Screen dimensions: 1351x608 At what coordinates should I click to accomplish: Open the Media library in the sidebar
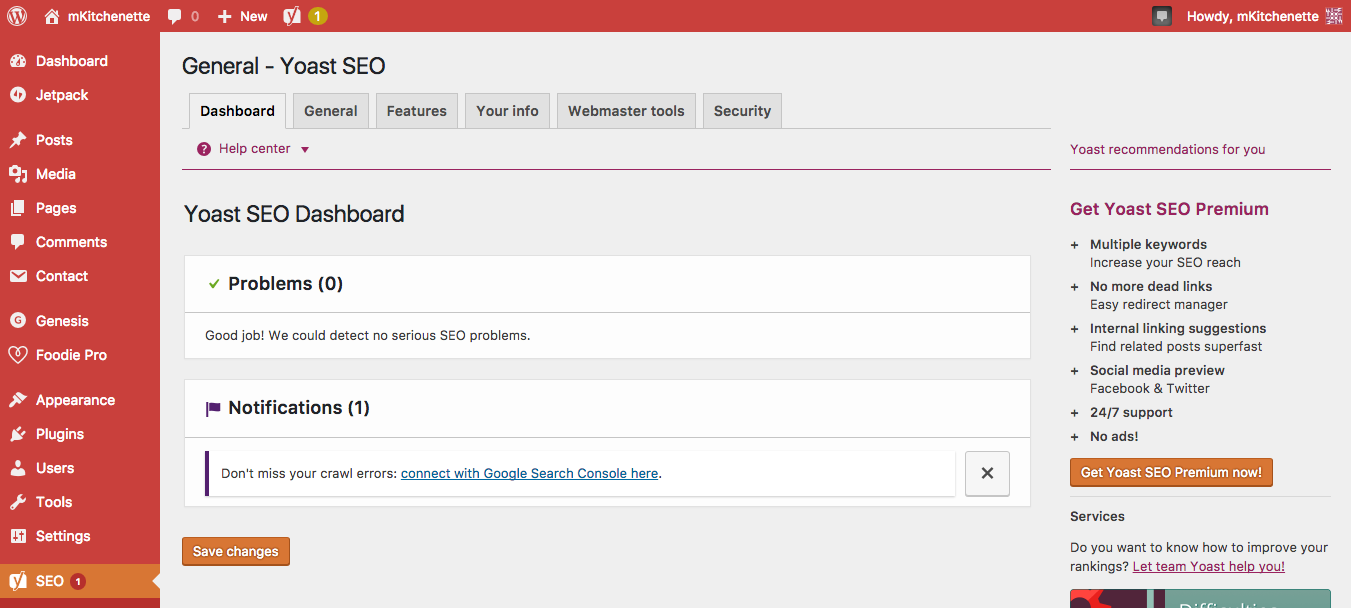click(56, 174)
